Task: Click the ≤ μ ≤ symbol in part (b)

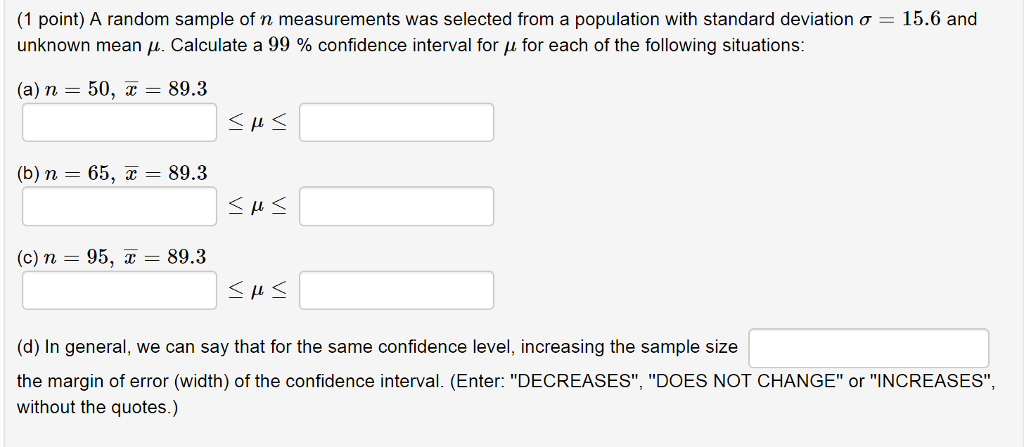Action: click(257, 207)
